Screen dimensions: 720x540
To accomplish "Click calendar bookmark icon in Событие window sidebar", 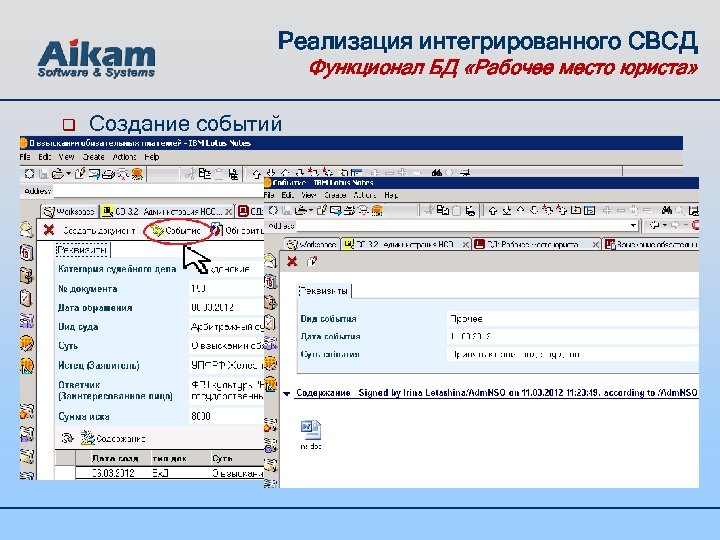I will point(271,281).
